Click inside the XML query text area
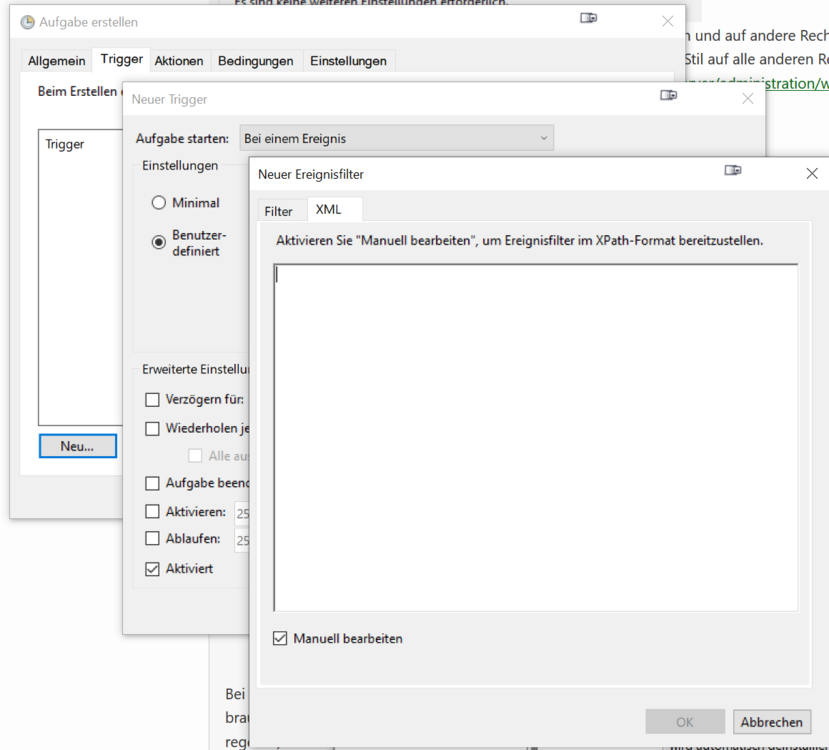829x750 pixels. pyautogui.click(x=535, y=437)
